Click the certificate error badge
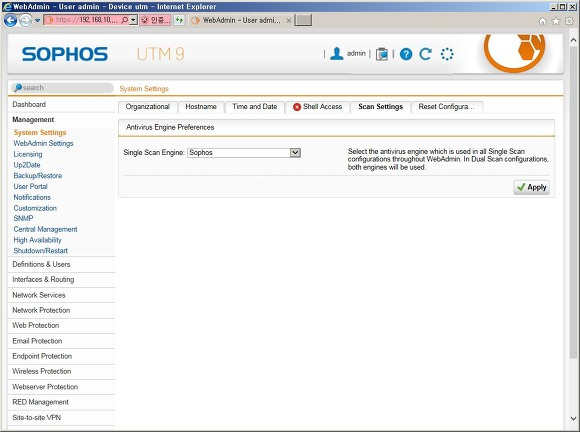580x432 pixels. (156, 20)
